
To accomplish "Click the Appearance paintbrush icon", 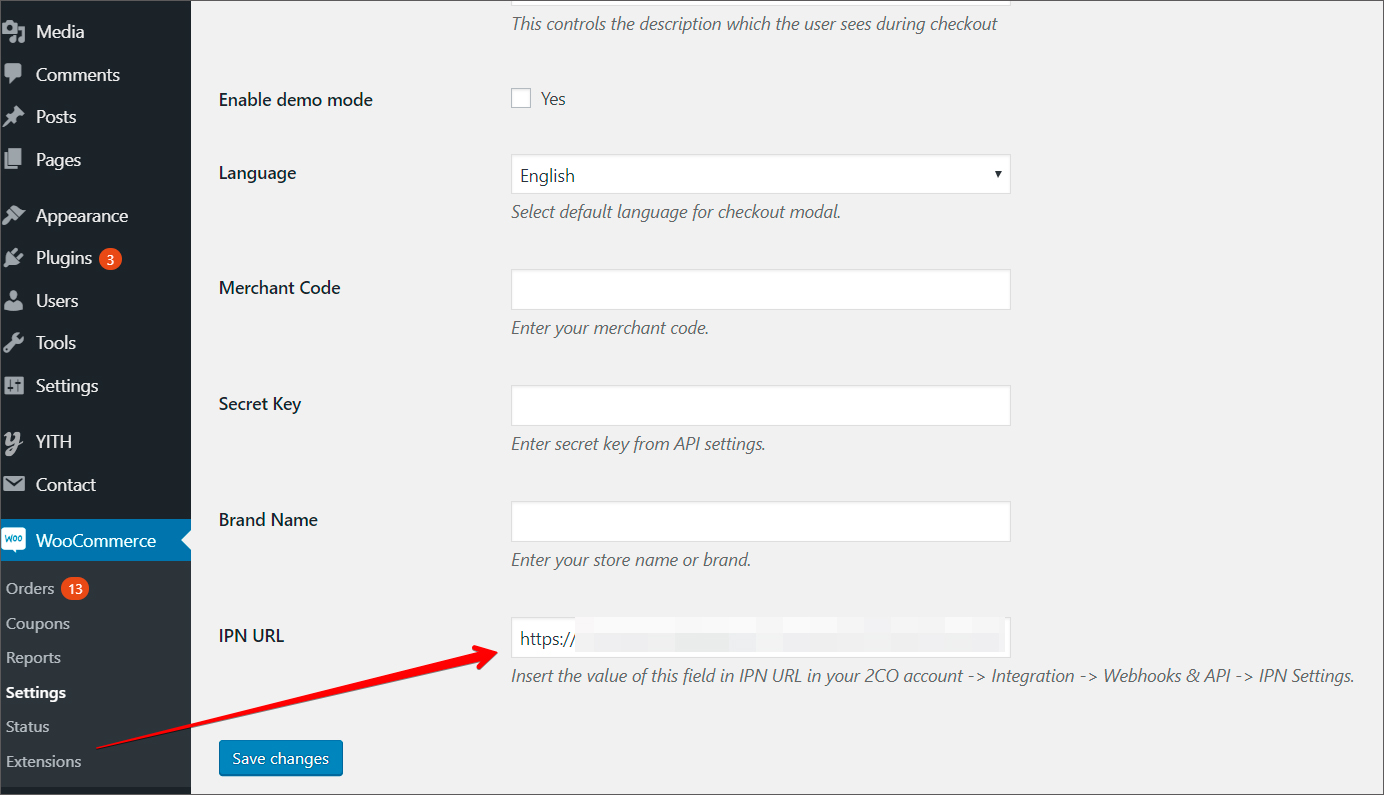I will (13, 215).
